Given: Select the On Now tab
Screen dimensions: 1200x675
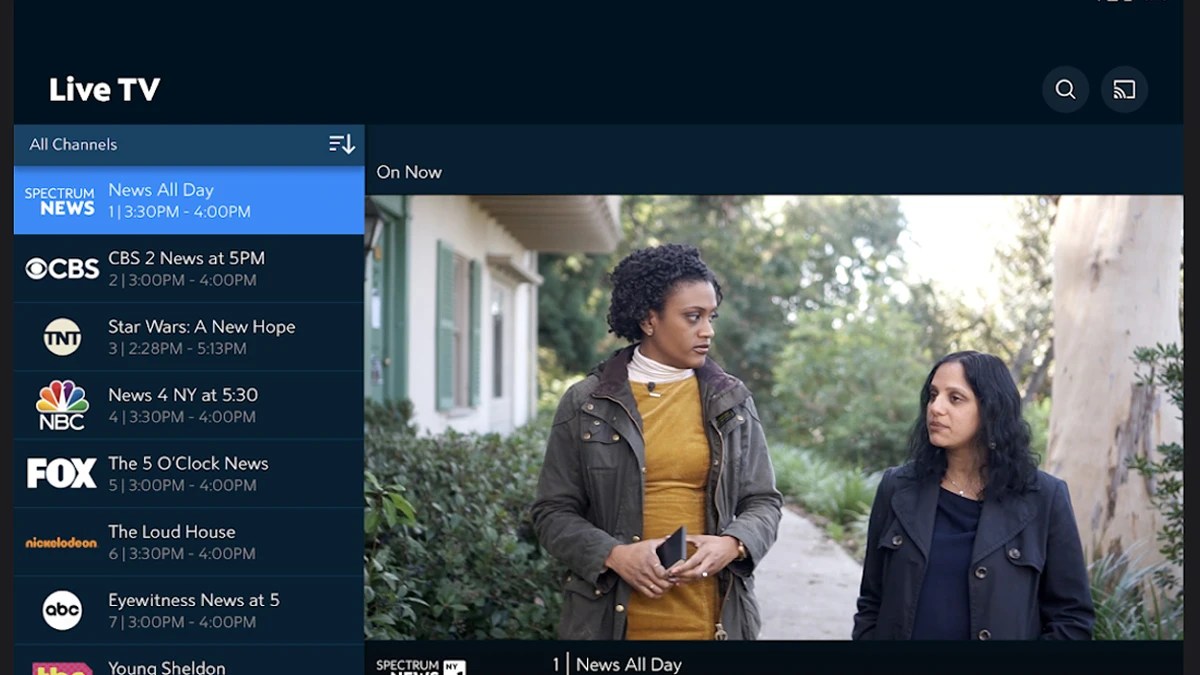Looking at the screenshot, I should 409,171.
